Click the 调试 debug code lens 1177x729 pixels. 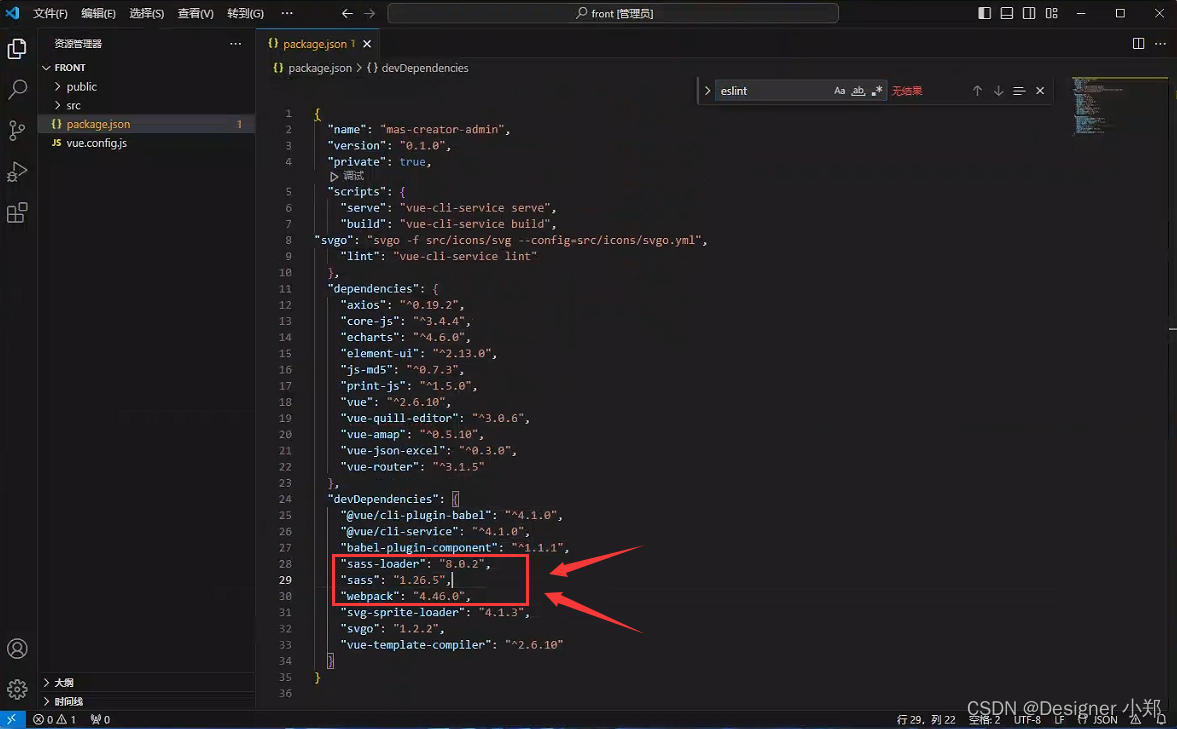[x=347, y=176]
